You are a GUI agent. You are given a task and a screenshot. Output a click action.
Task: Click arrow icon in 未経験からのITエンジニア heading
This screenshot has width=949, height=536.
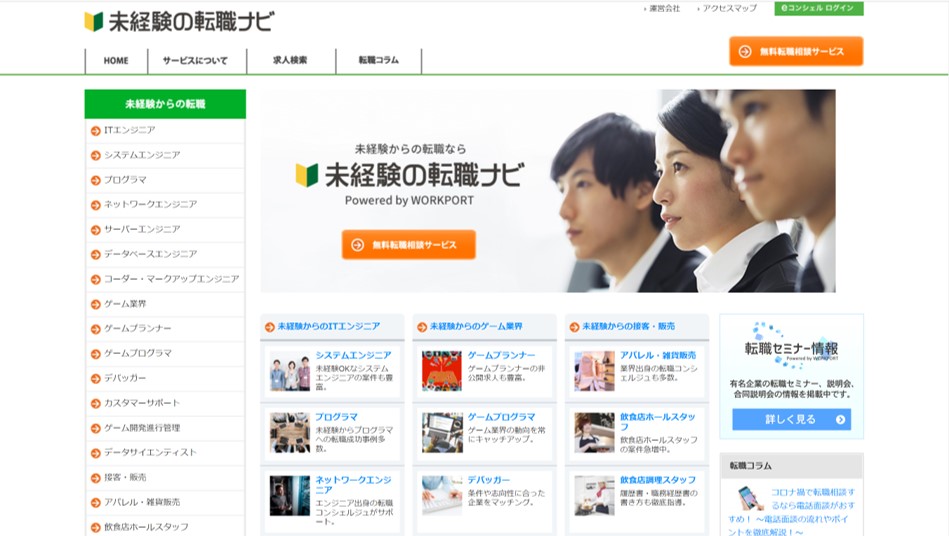point(270,327)
